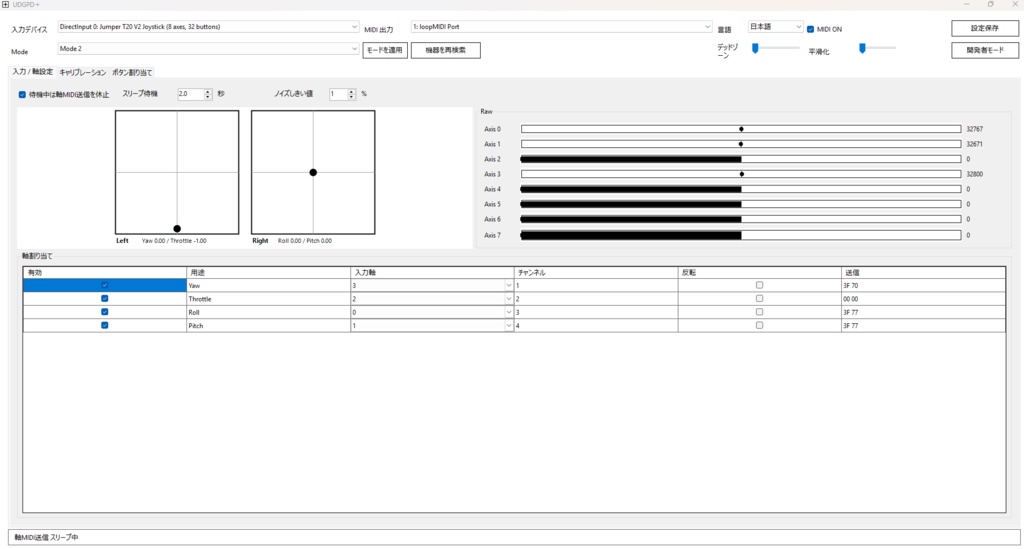
Task: Expand the 入力軸 dropdown in Pitch row
Action: point(509,325)
